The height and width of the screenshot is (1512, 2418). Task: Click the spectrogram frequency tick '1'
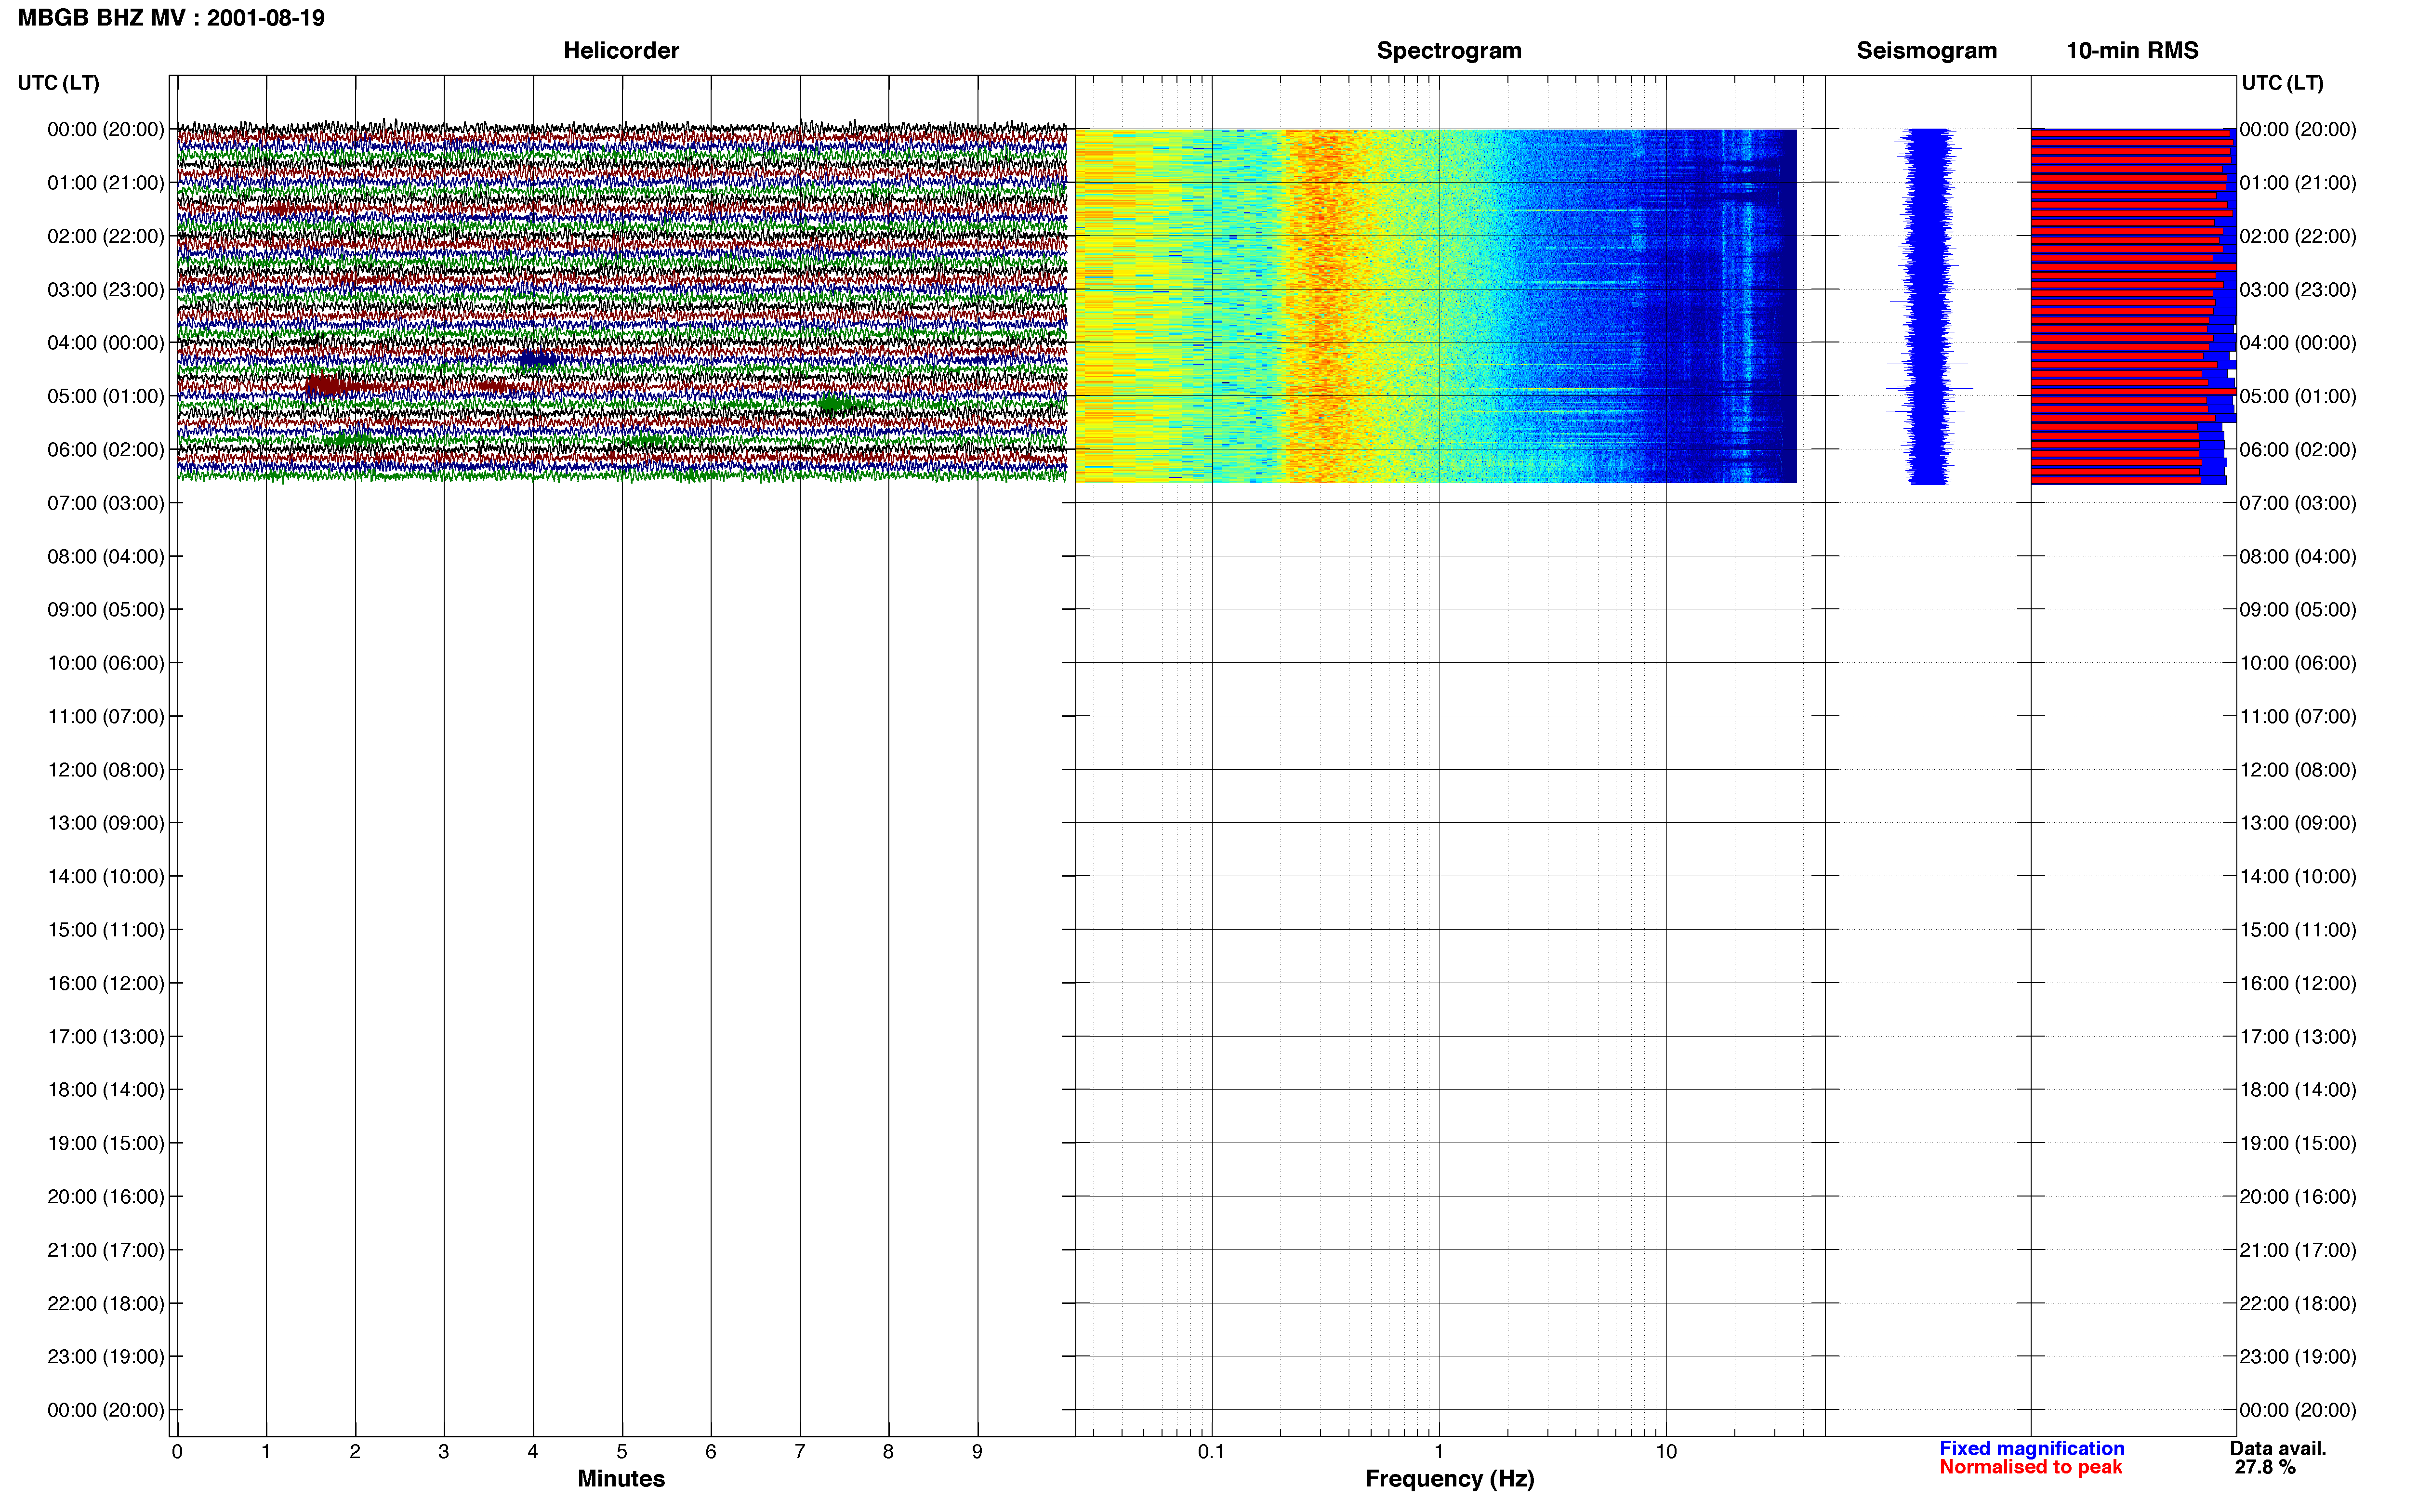point(1439,1452)
